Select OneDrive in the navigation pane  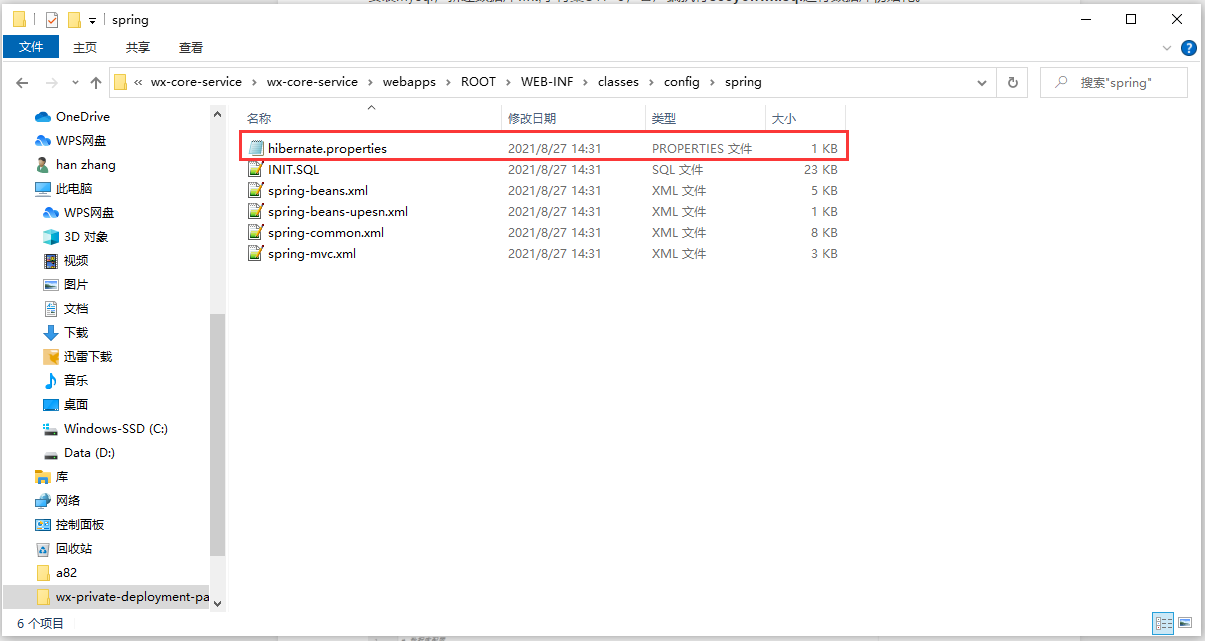[x=82, y=117]
